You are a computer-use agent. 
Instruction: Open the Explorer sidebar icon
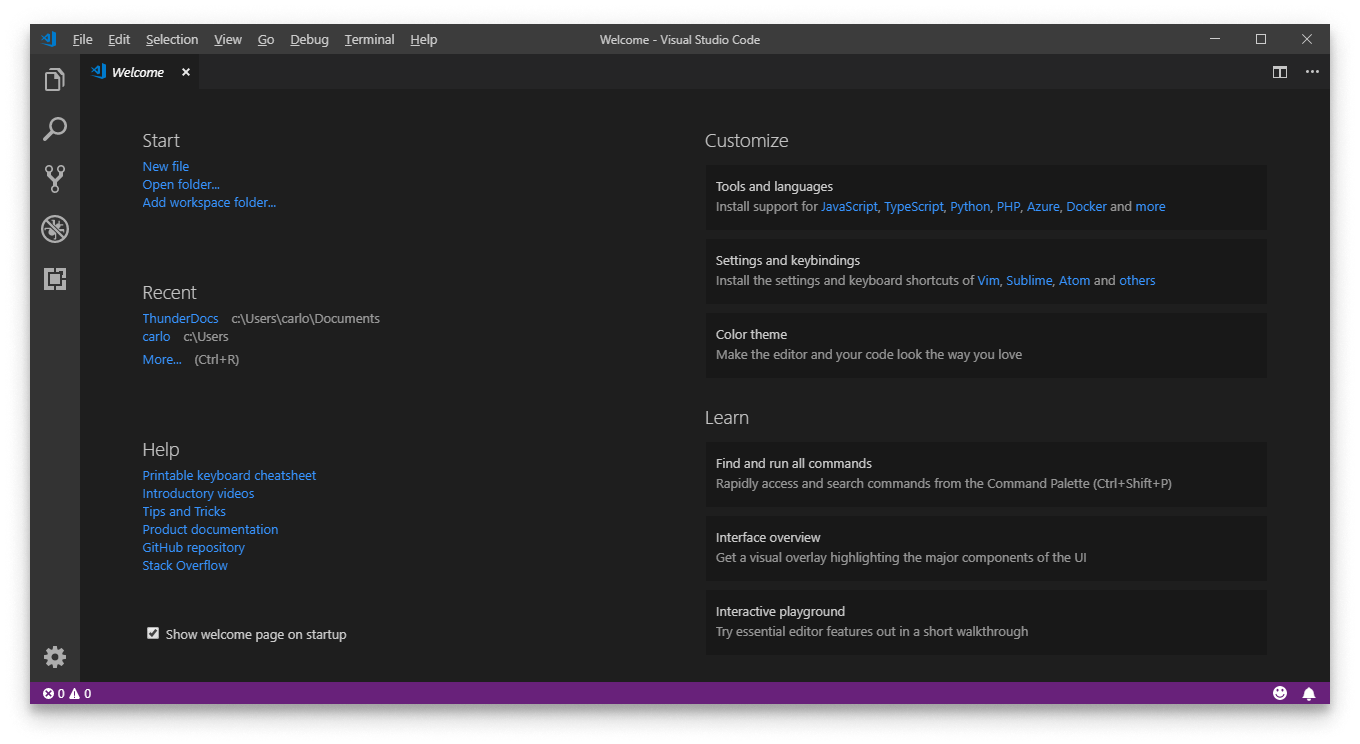tap(54, 78)
